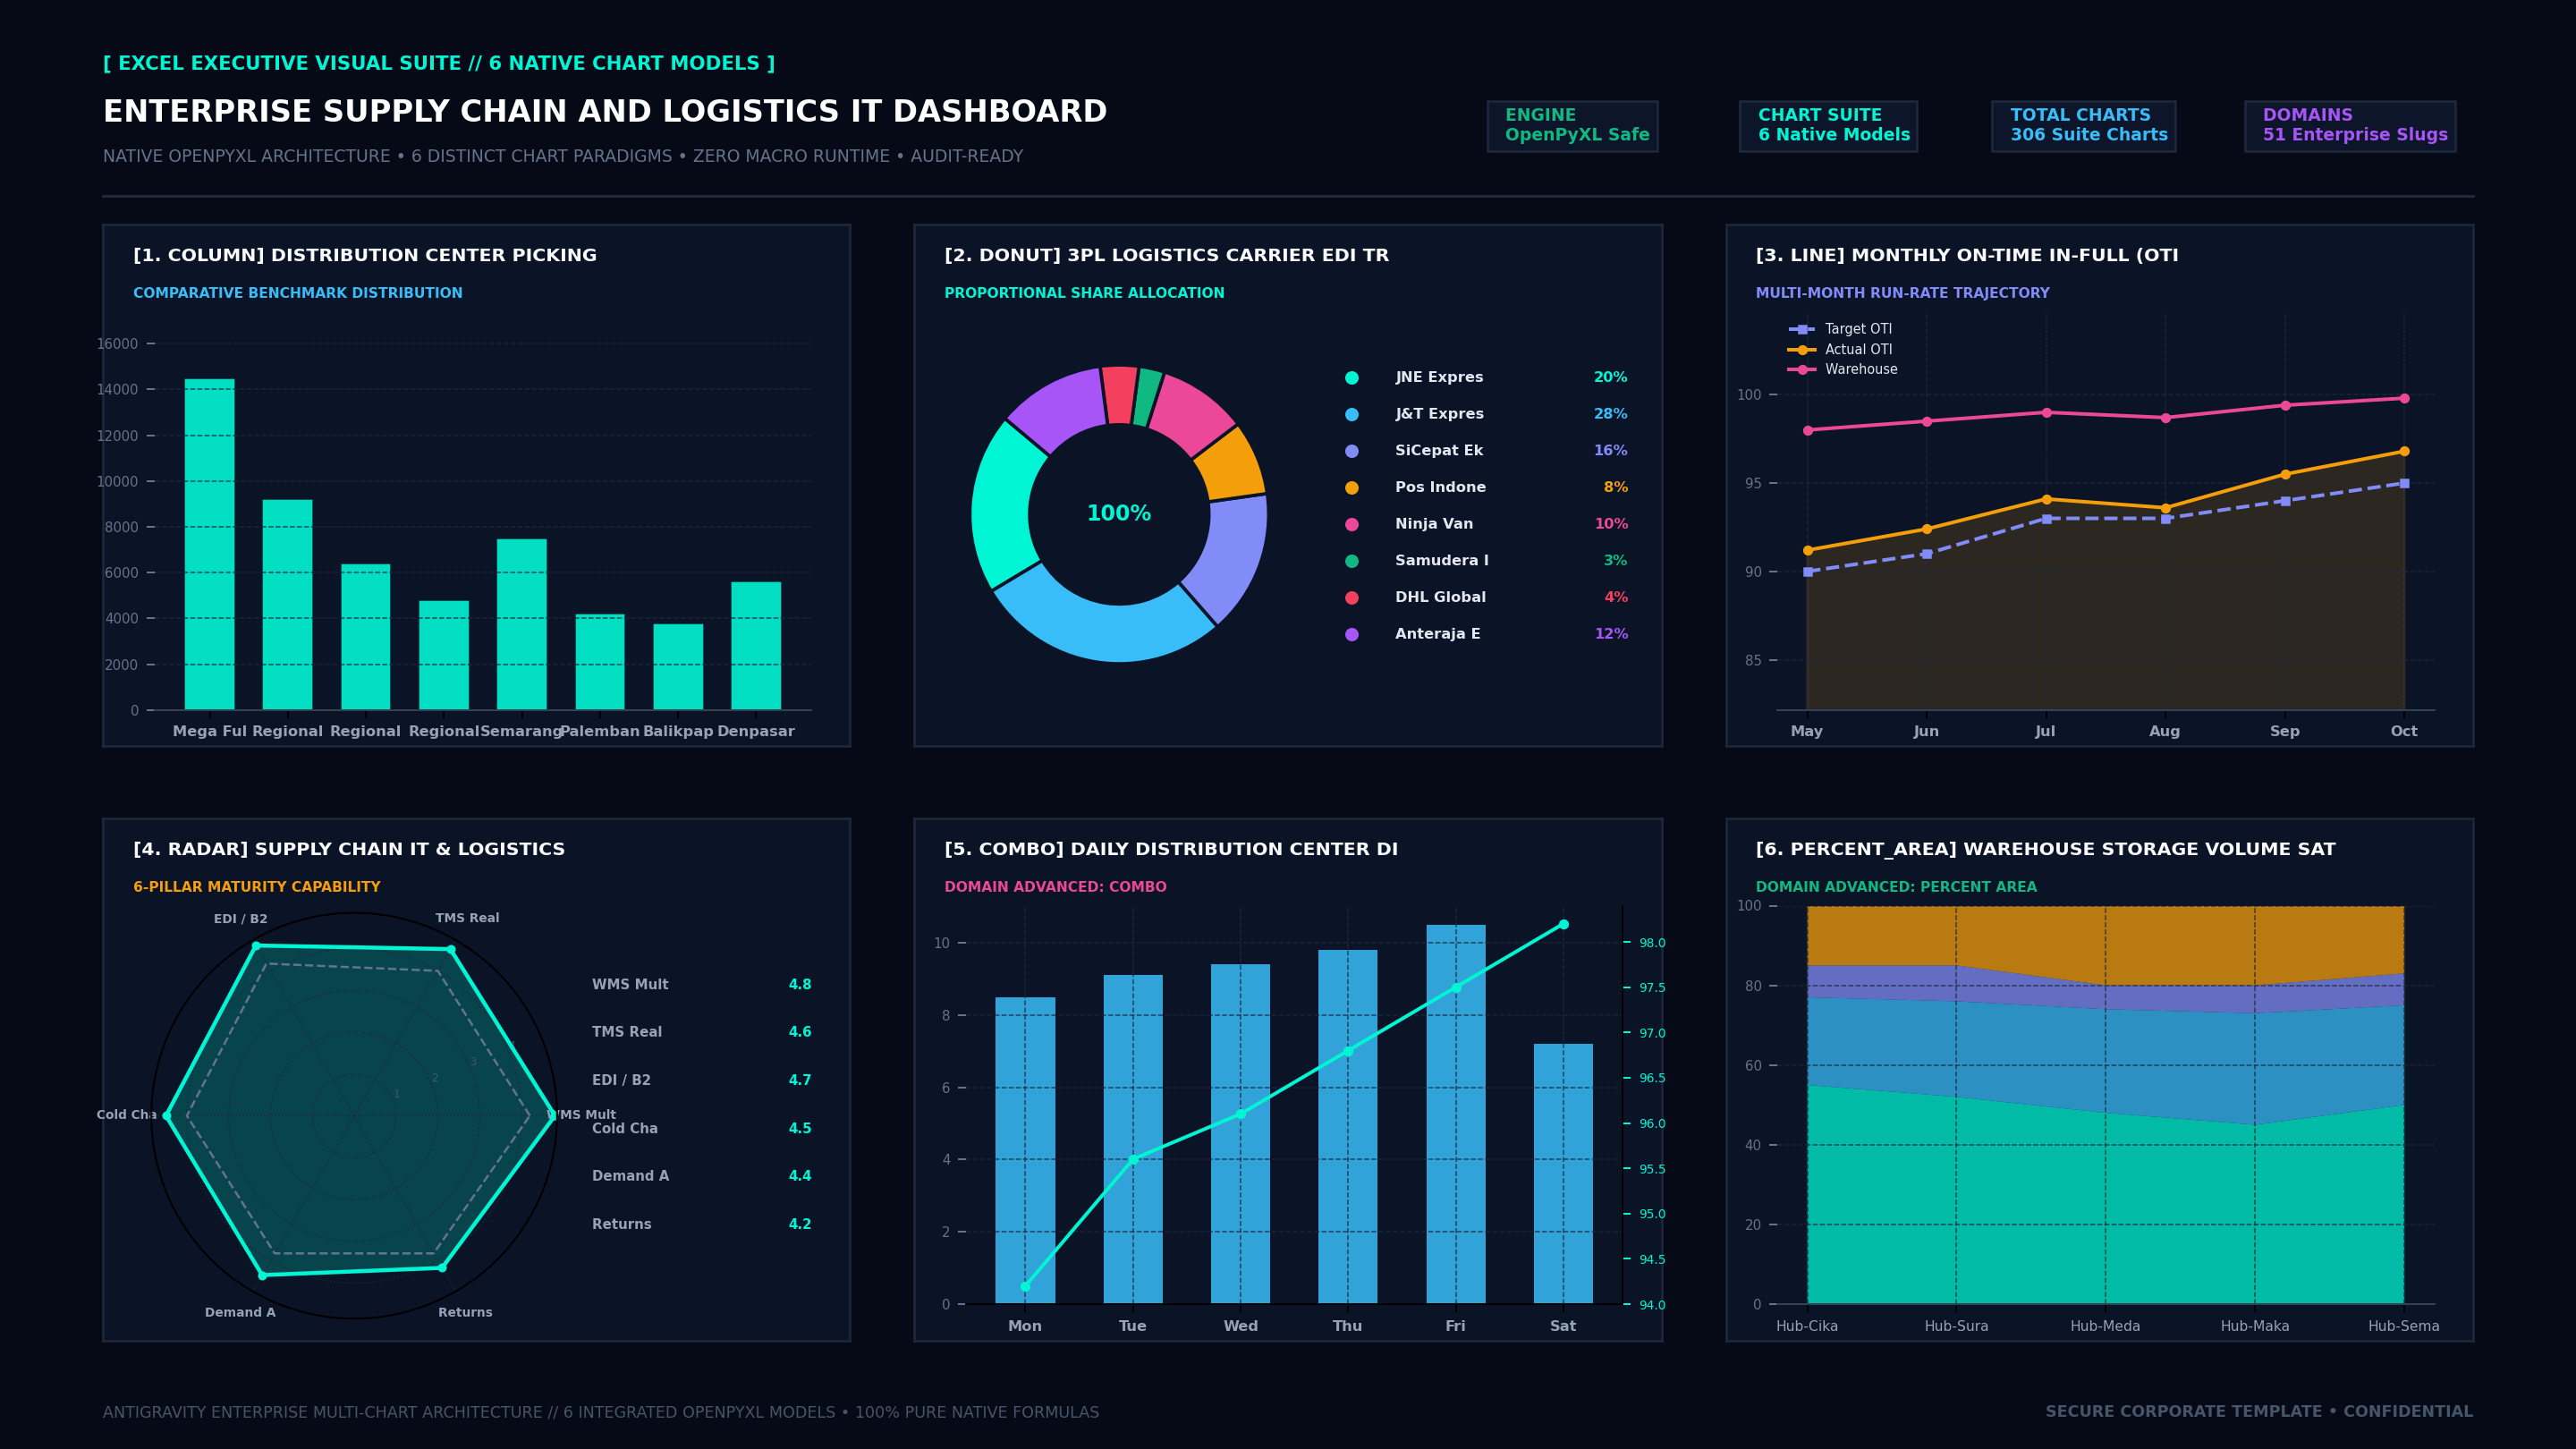Click the DOMAINS 51 Enterprise Slugs badge

(2350, 126)
